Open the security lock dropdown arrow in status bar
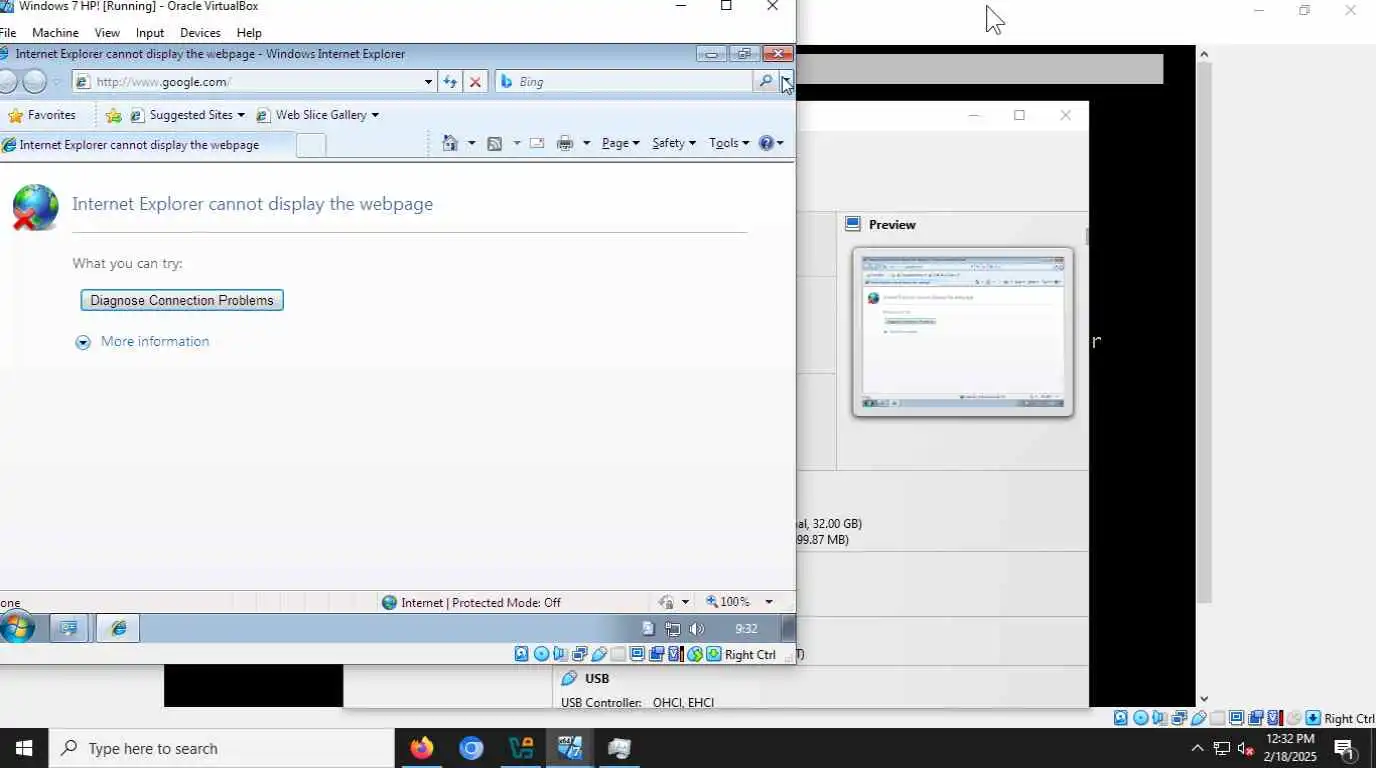The width and height of the screenshot is (1376, 768). pyautogui.click(x=685, y=602)
